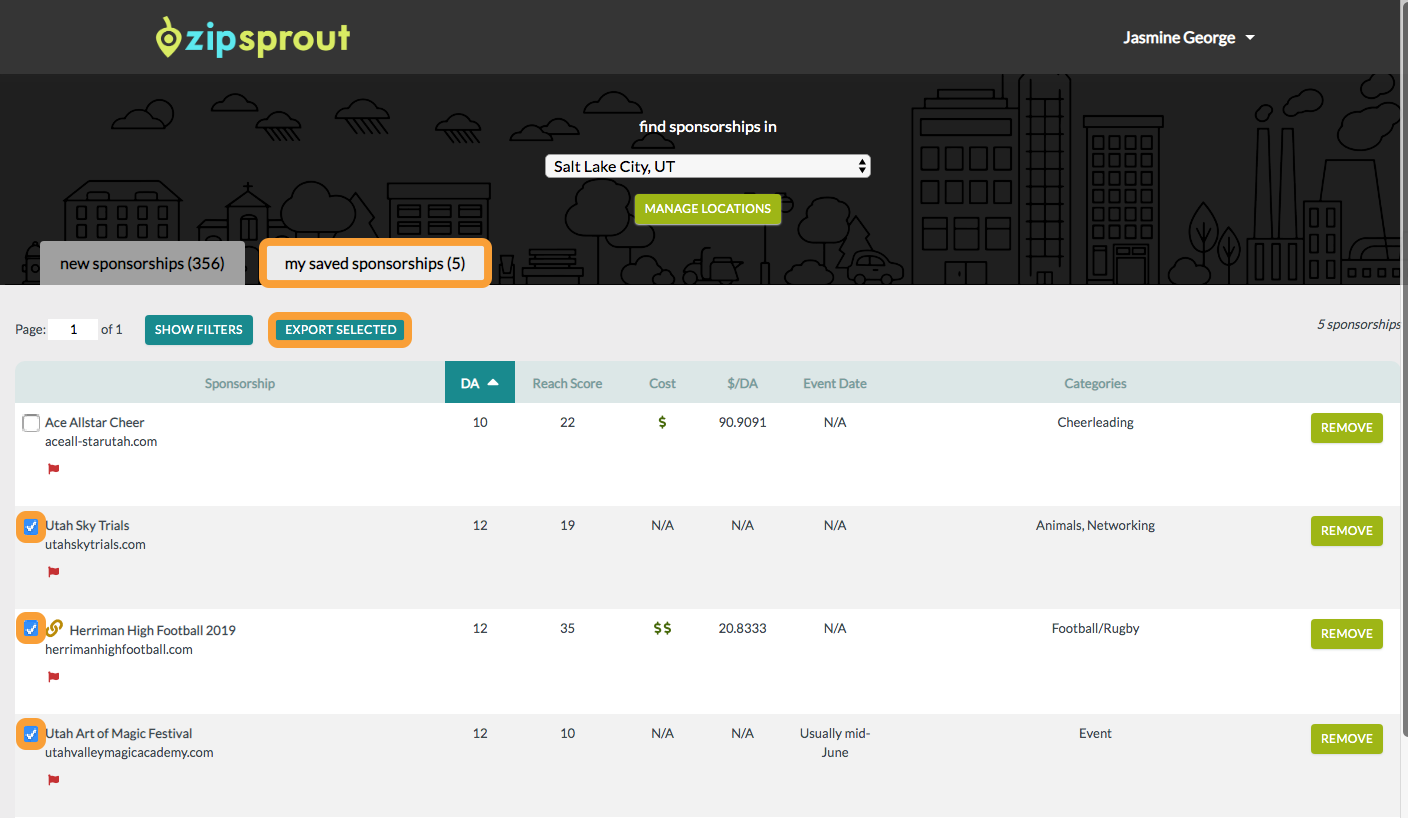Click the Page number input field
The height and width of the screenshot is (818, 1408).
[73, 329]
